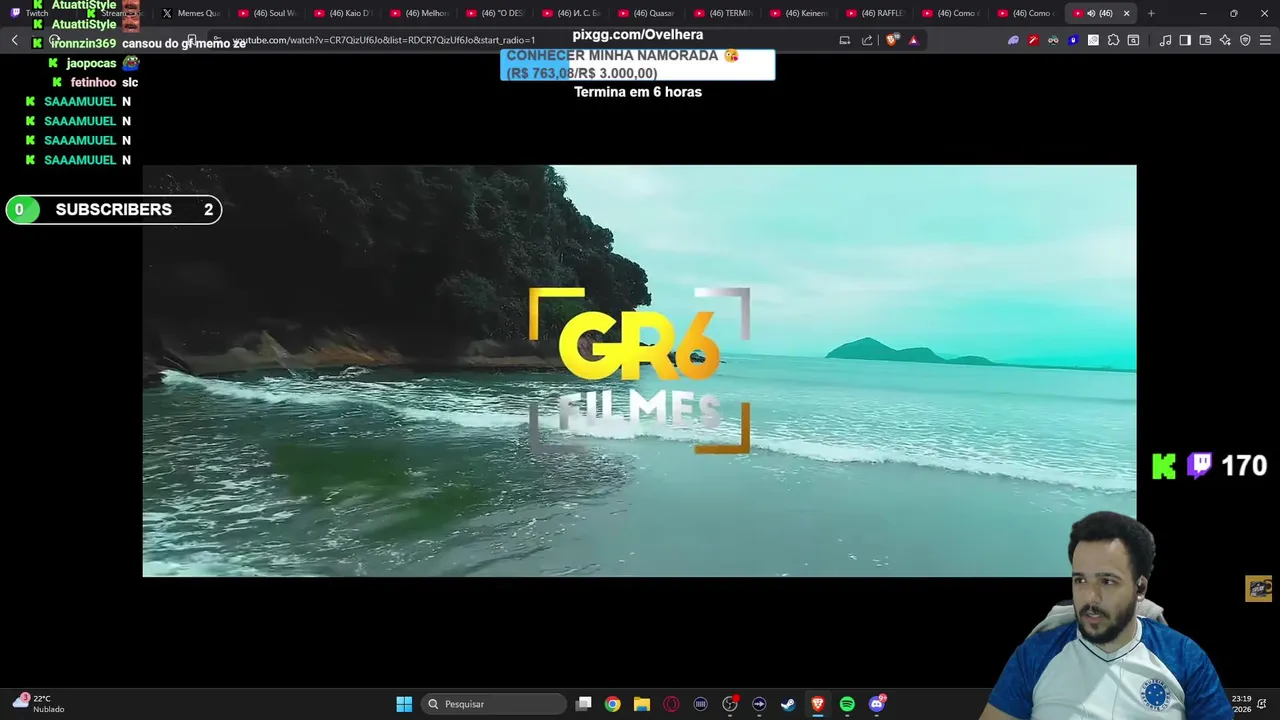Switch to the TERMIN YouTube tab
Screen dimensions: 1280x720
coord(723,13)
